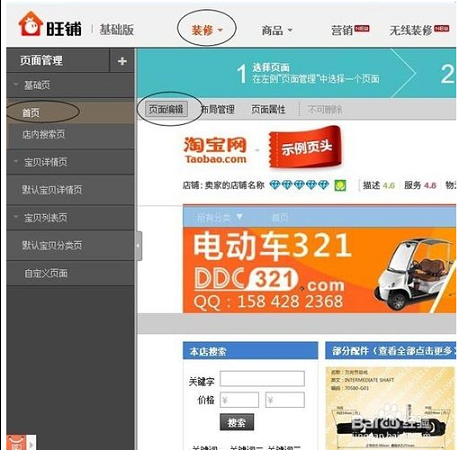
Task: Collapse the 宝贝详情页 group
Action: click(x=16, y=162)
